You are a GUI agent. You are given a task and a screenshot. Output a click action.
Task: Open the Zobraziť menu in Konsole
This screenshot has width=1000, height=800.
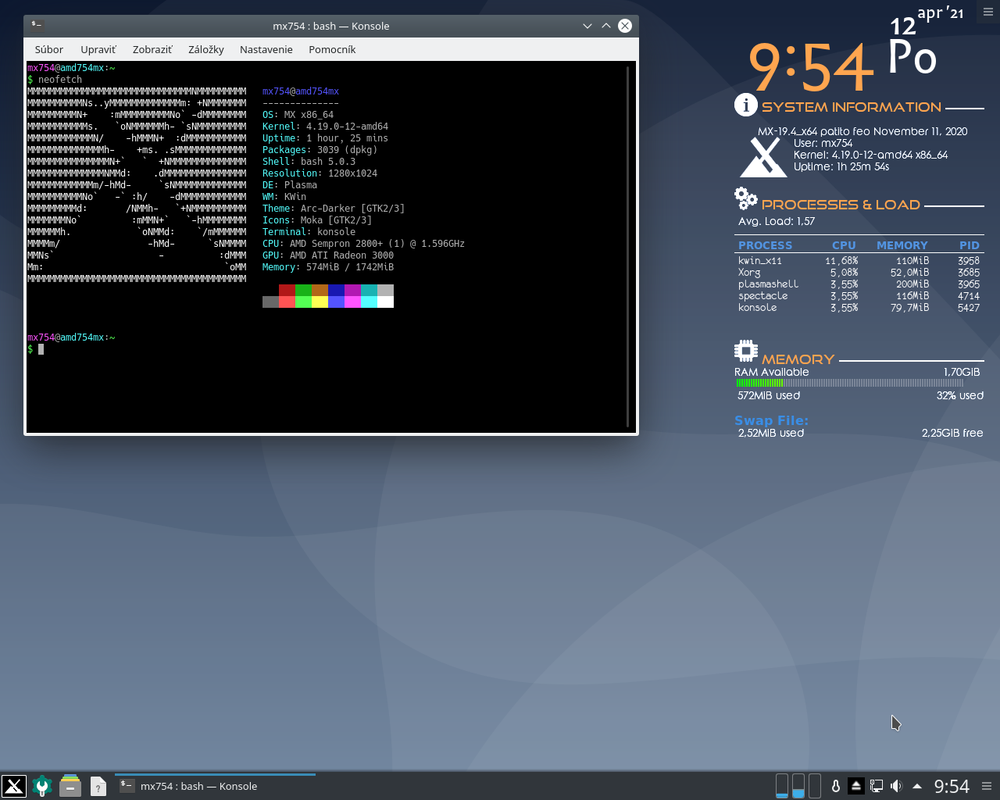pyautogui.click(x=152, y=49)
